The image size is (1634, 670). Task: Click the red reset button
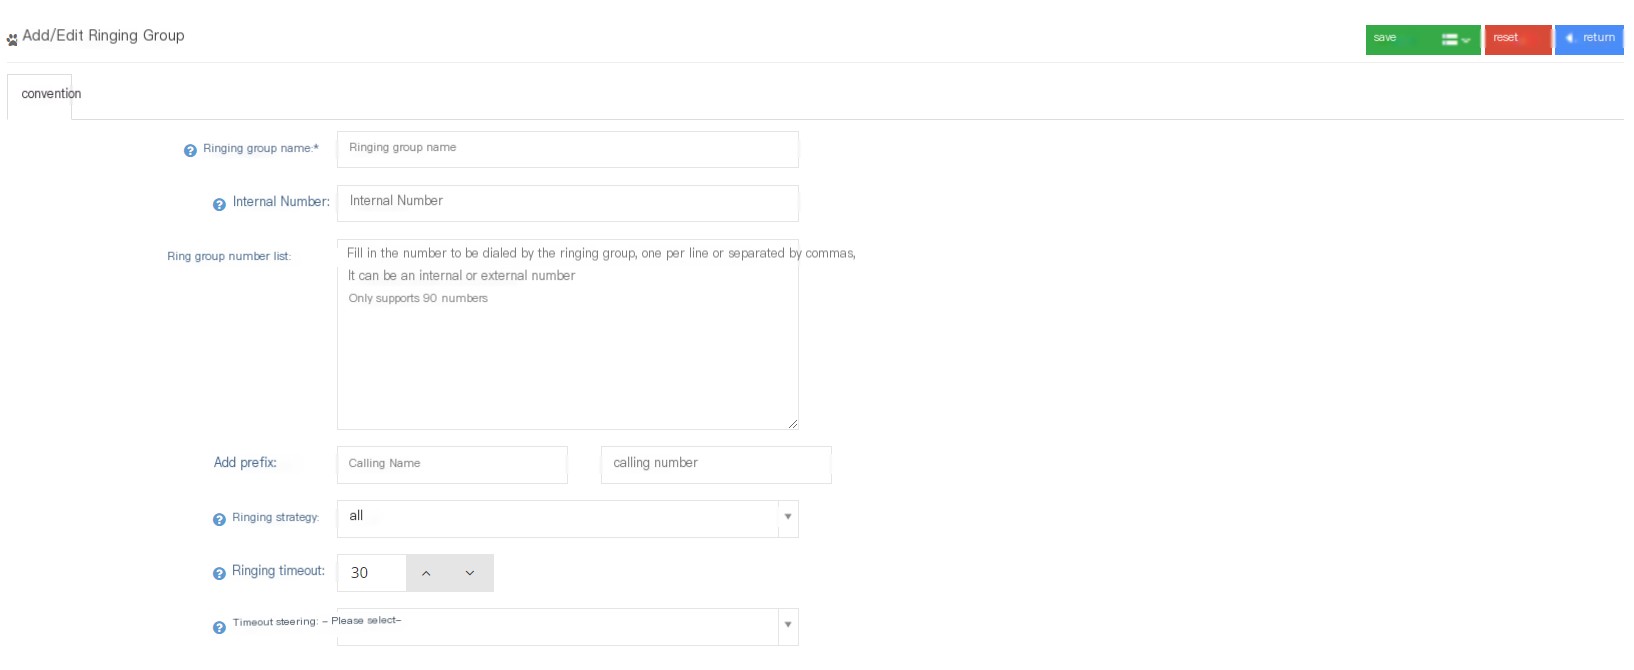coord(1518,39)
